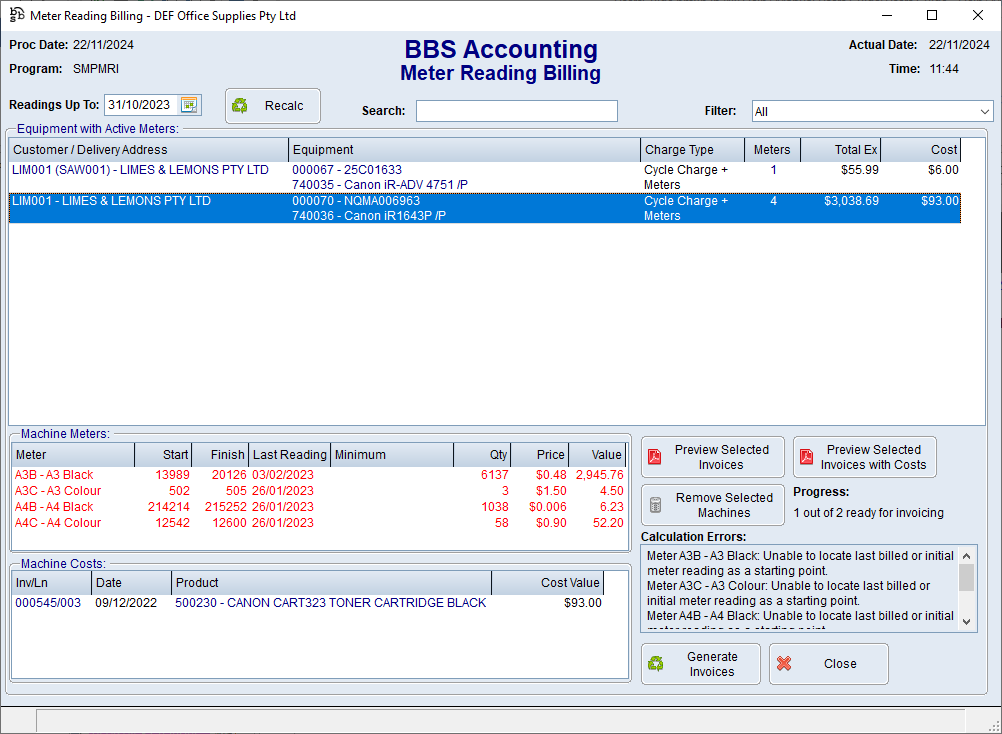The width and height of the screenshot is (1002, 734).
Task: Maximize the Meter Reading Billing window
Action: [x=932, y=15]
